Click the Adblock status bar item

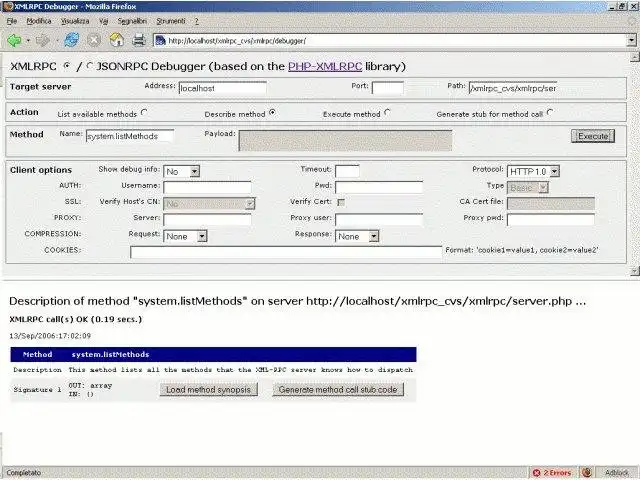click(617, 473)
